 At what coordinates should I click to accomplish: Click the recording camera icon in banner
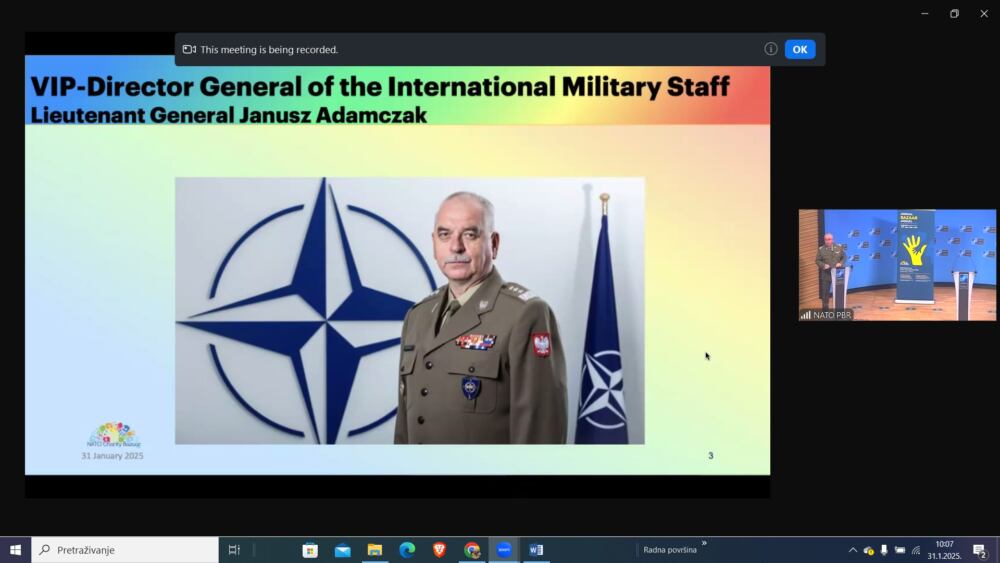click(189, 49)
